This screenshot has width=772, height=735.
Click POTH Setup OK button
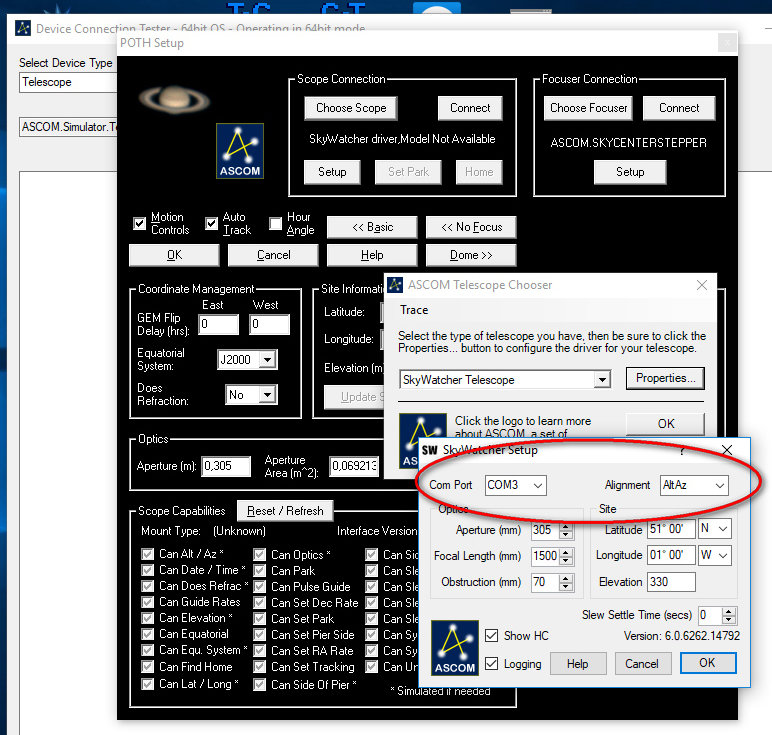(x=174, y=255)
